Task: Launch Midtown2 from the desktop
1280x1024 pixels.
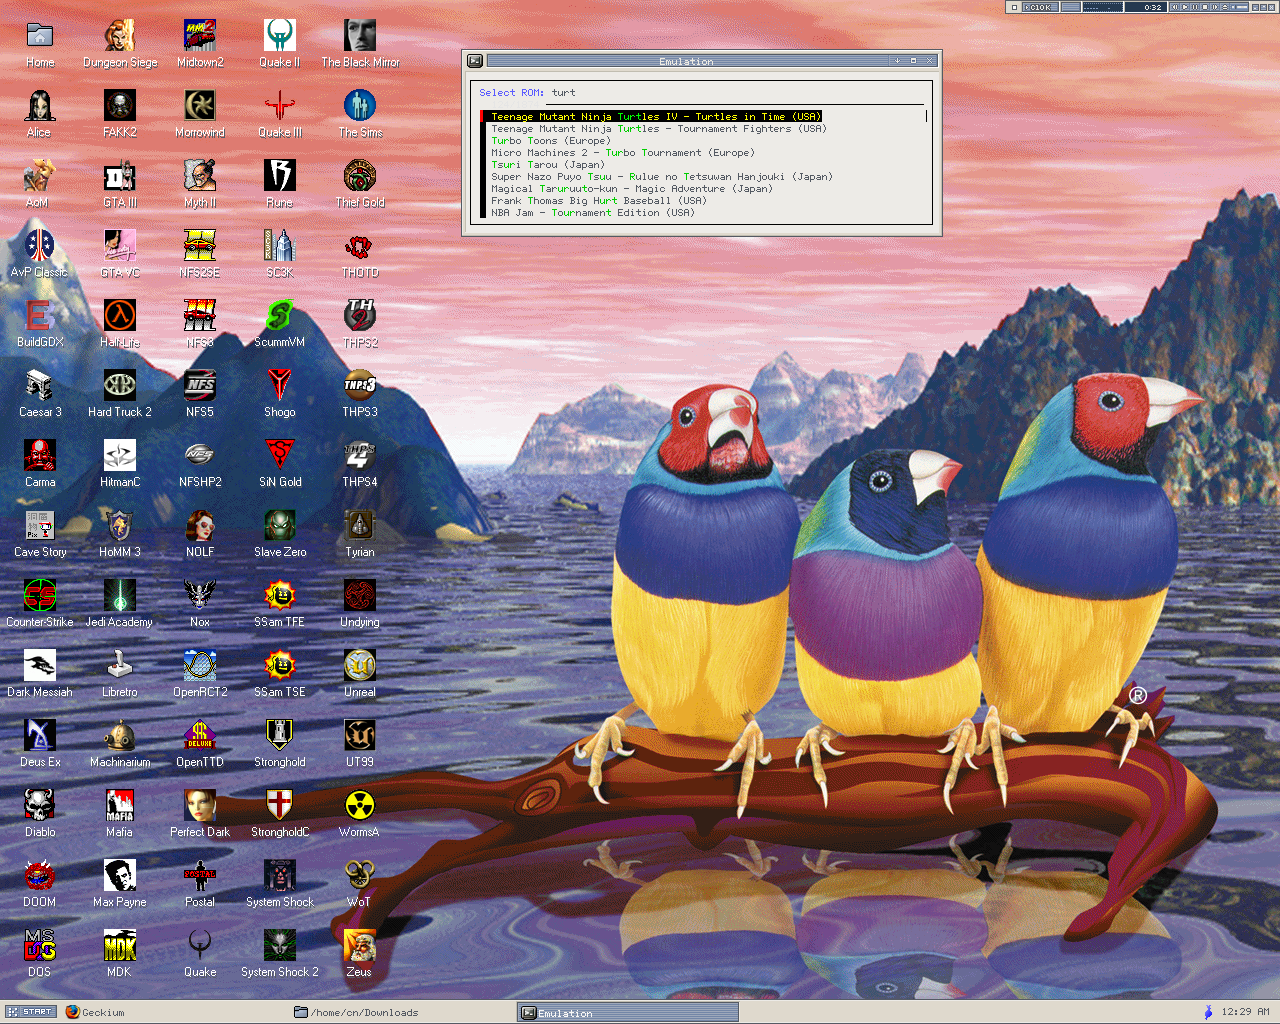Action: point(200,42)
